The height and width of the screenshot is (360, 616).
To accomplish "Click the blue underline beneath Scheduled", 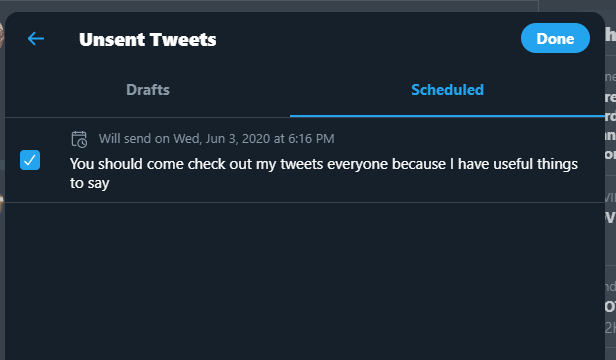I will coord(447,116).
